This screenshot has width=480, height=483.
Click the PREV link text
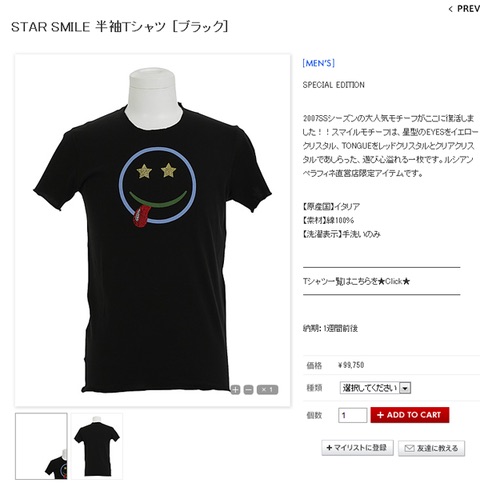(x=468, y=9)
